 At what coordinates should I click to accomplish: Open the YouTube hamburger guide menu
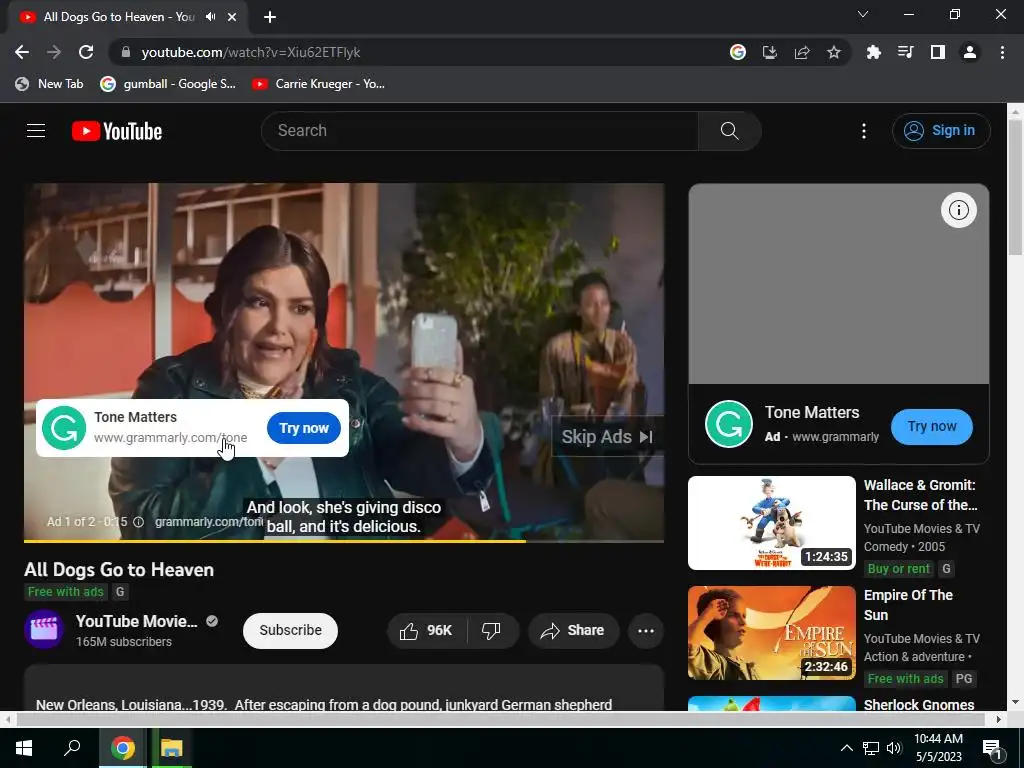coord(36,131)
